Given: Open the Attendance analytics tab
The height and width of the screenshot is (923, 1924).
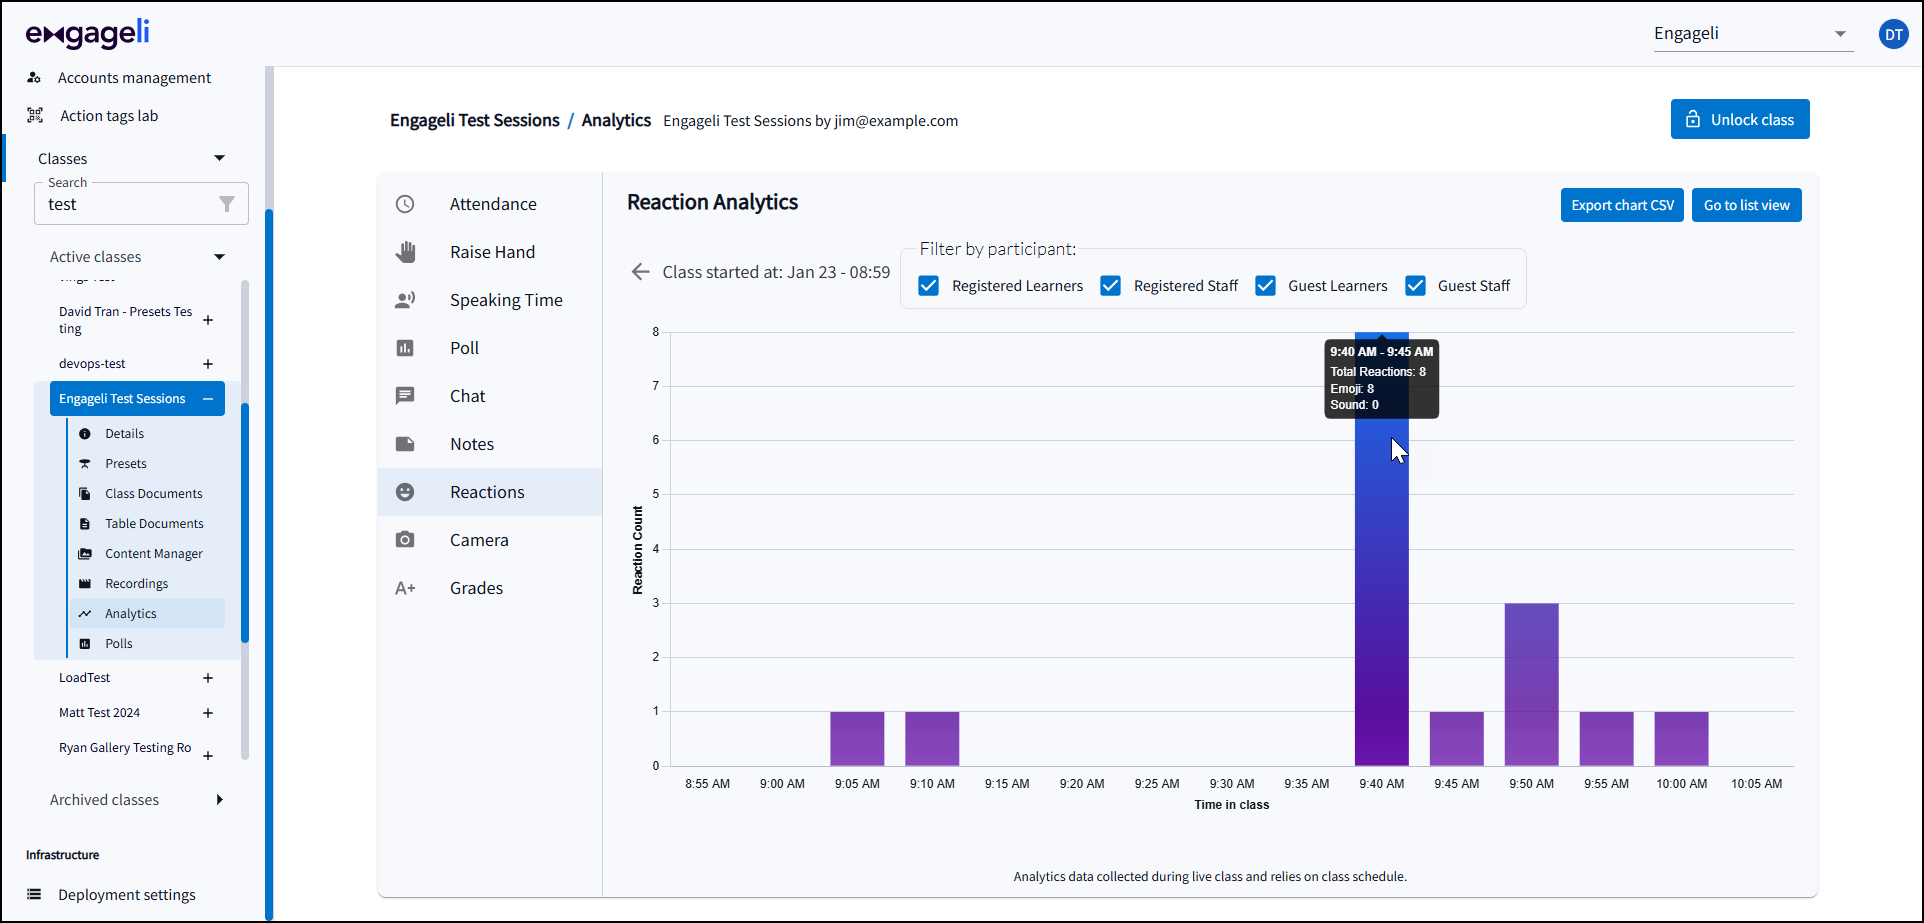Looking at the screenshot, I should coord(490,204).
